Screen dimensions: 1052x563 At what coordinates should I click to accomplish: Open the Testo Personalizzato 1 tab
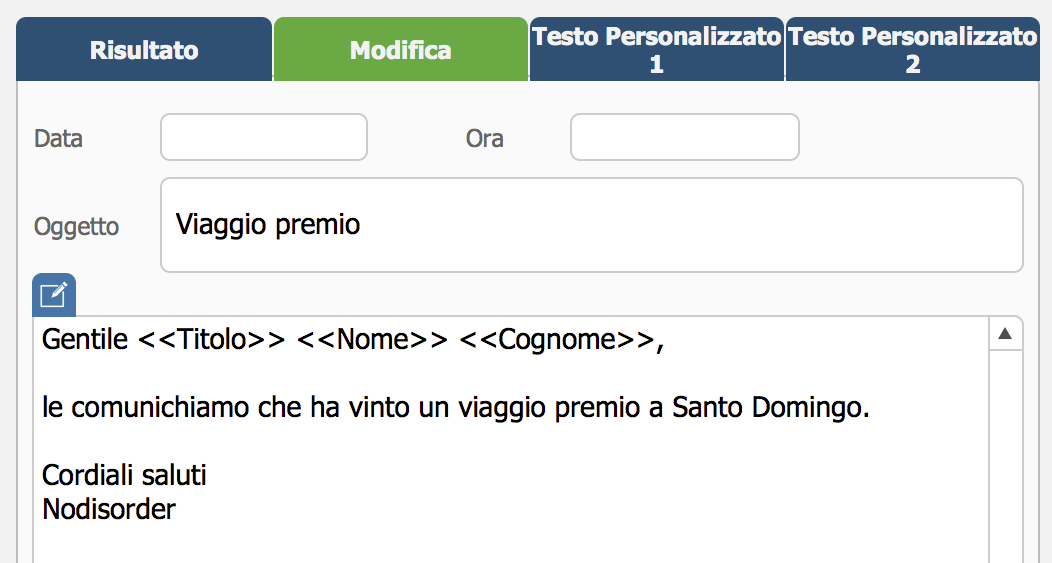click(x=657, y=50)
